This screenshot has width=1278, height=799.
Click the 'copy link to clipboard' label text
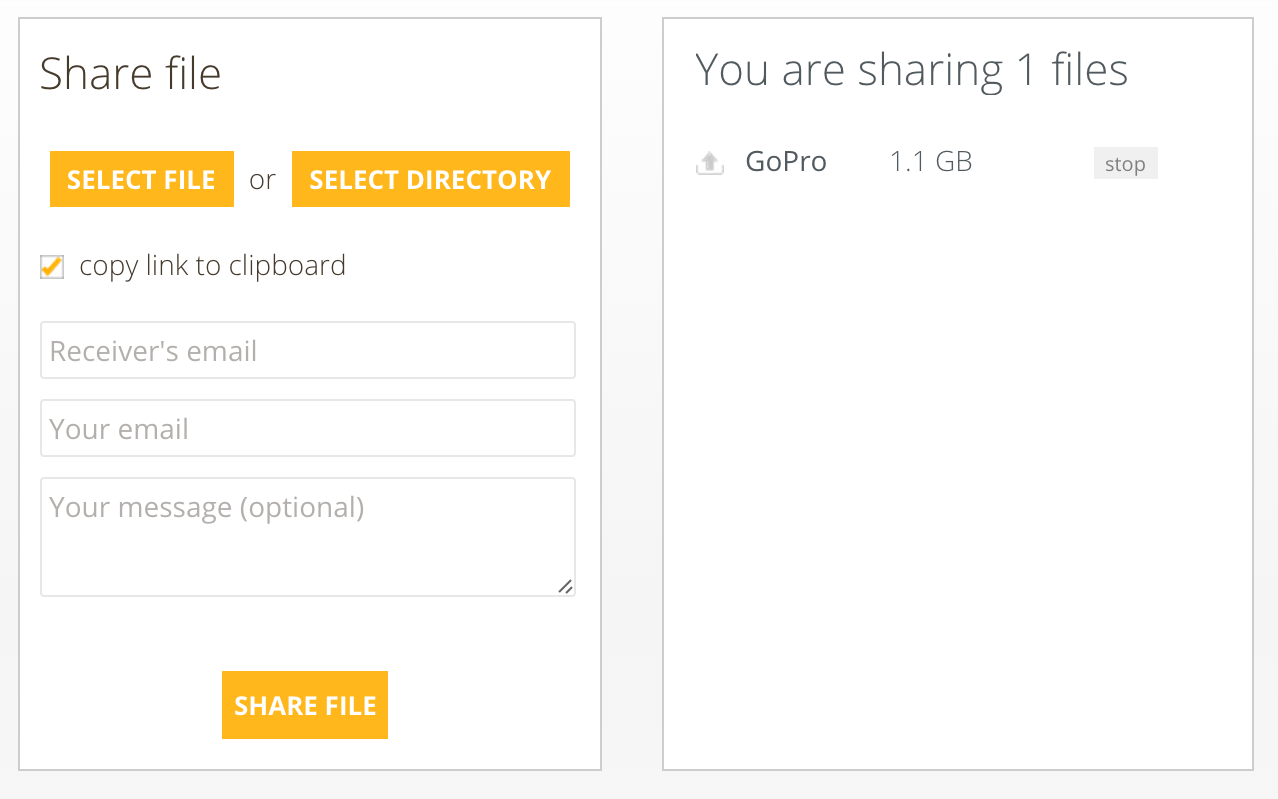(212, 266)
